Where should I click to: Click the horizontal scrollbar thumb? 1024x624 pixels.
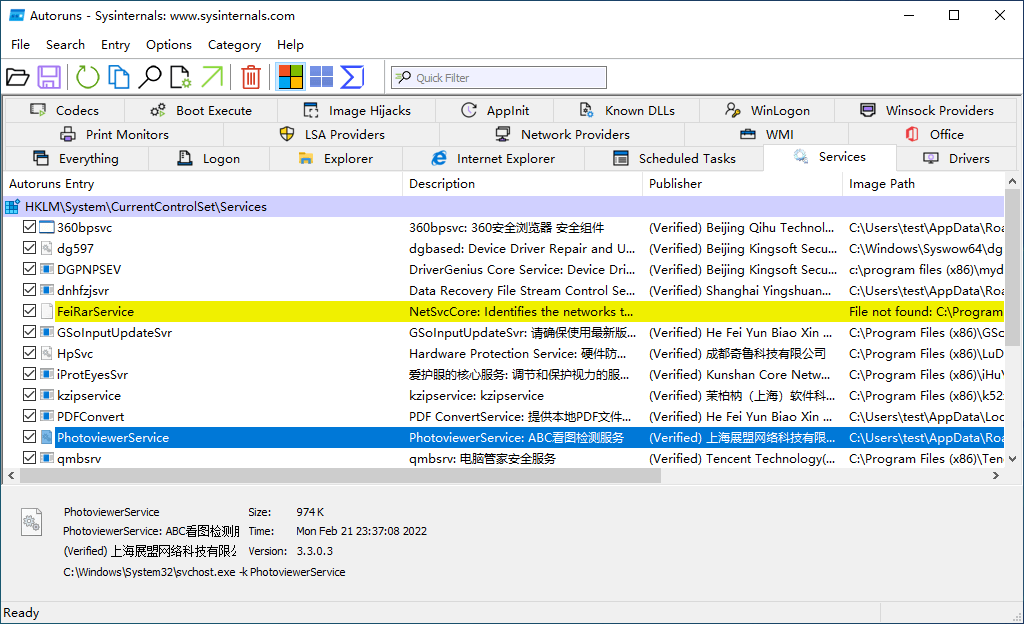pos(340,476)
